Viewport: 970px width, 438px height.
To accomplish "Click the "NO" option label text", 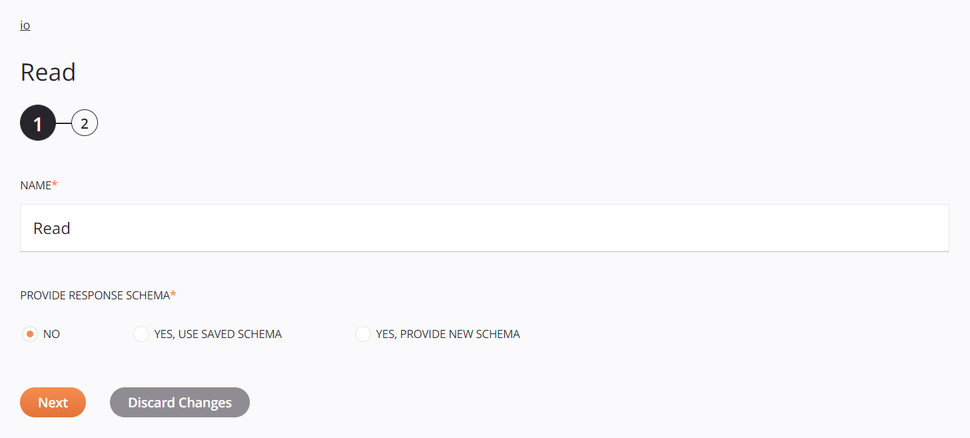I will [52, 334].
